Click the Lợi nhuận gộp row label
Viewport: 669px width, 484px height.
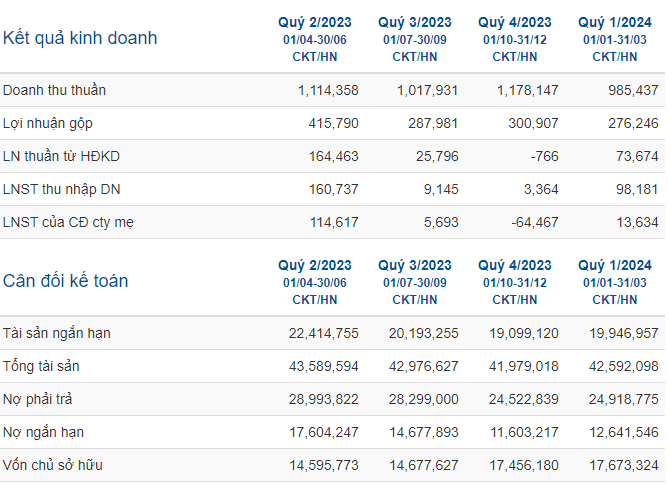pyautogui.click(x=48, y=123)
